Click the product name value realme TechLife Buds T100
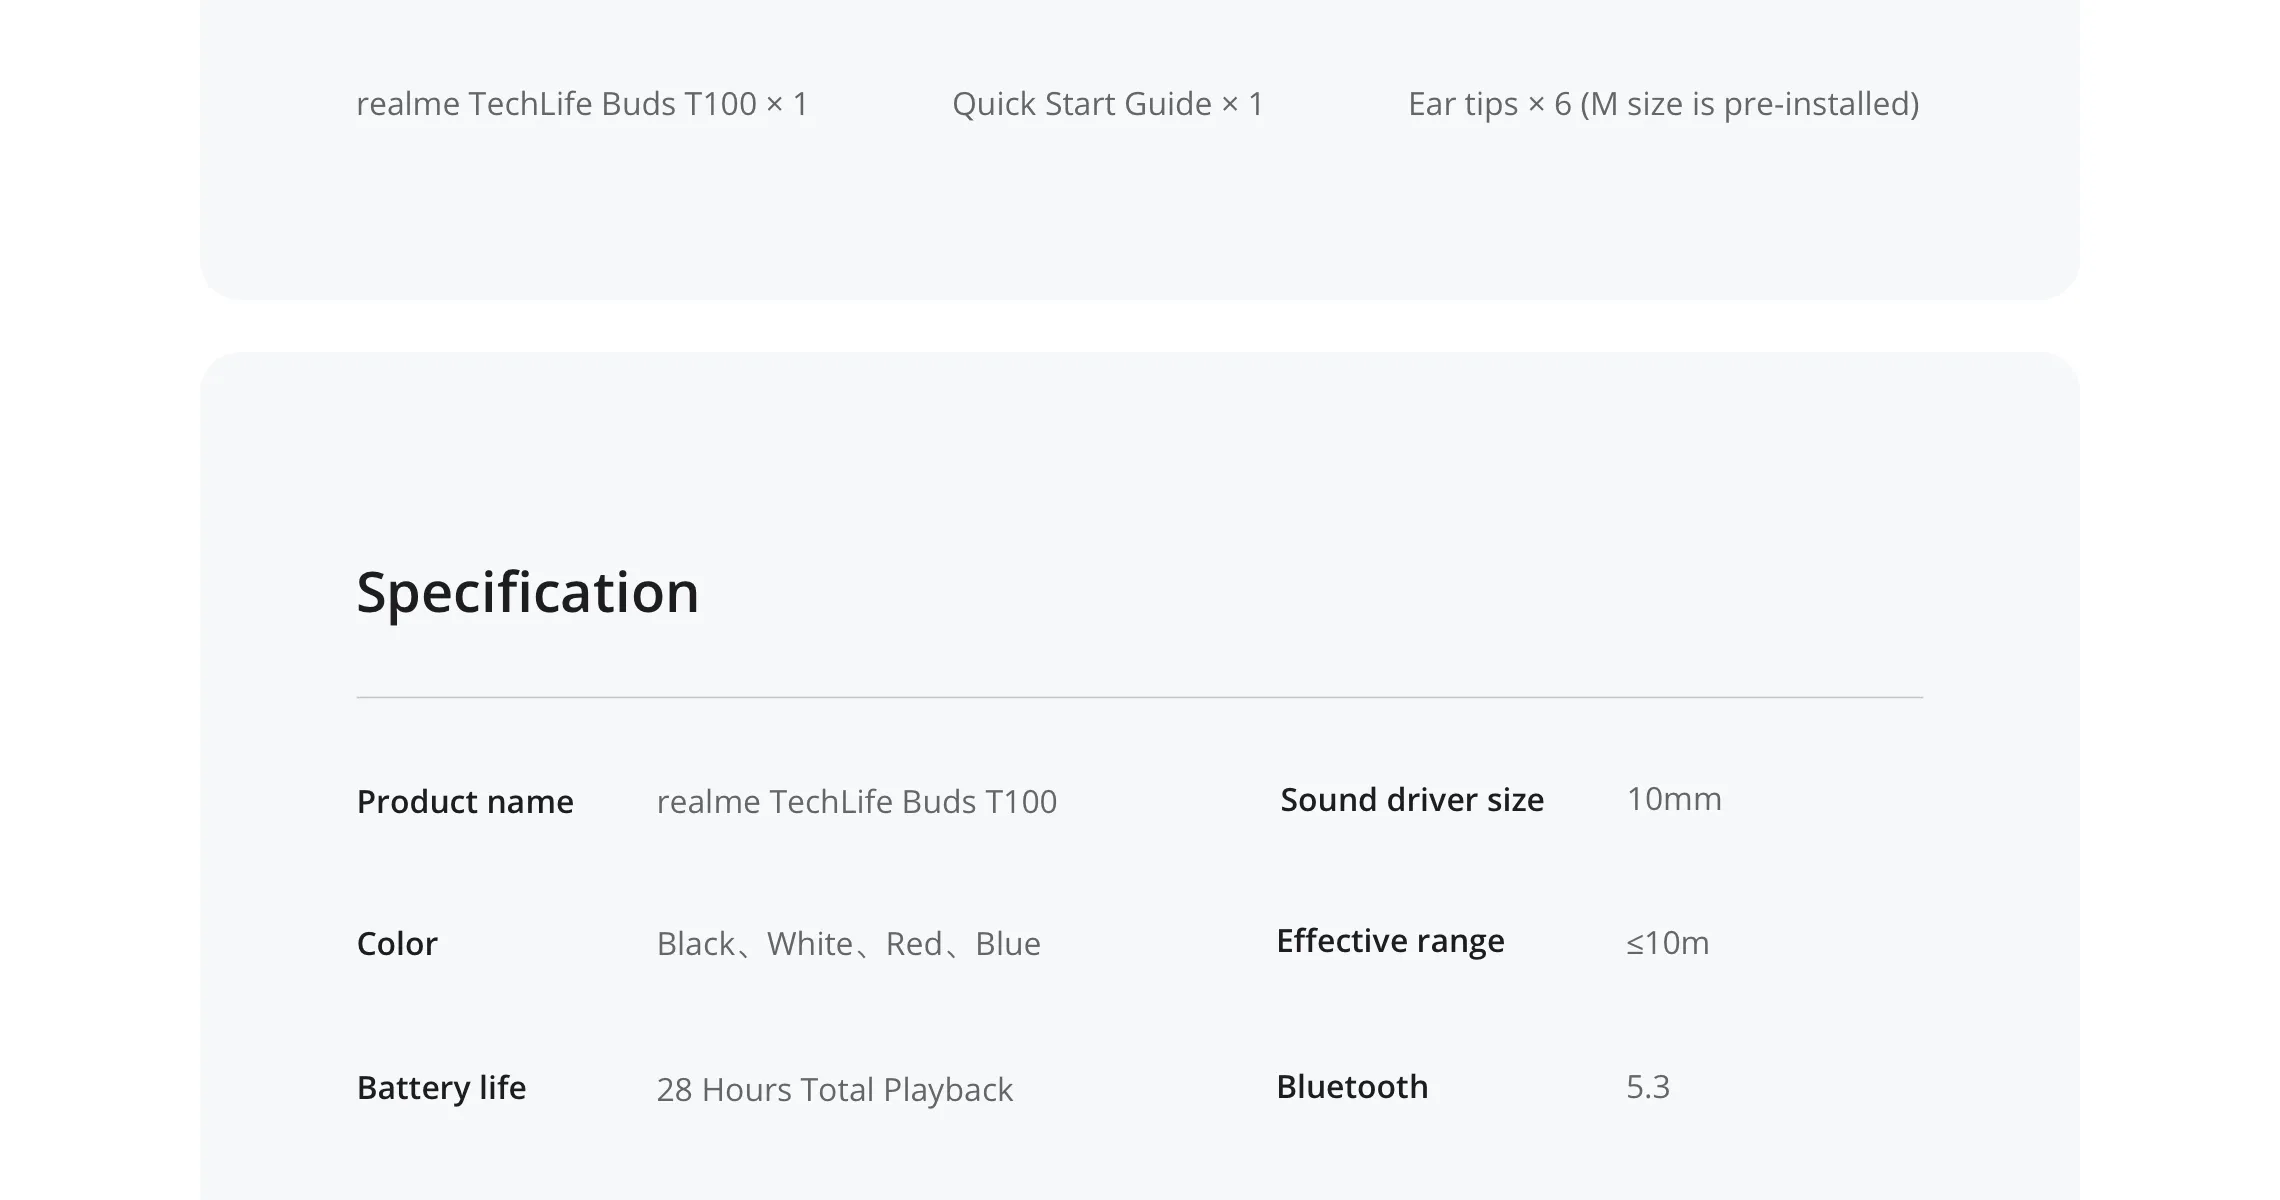The image size is (2280, 1200). click(857, 802)
